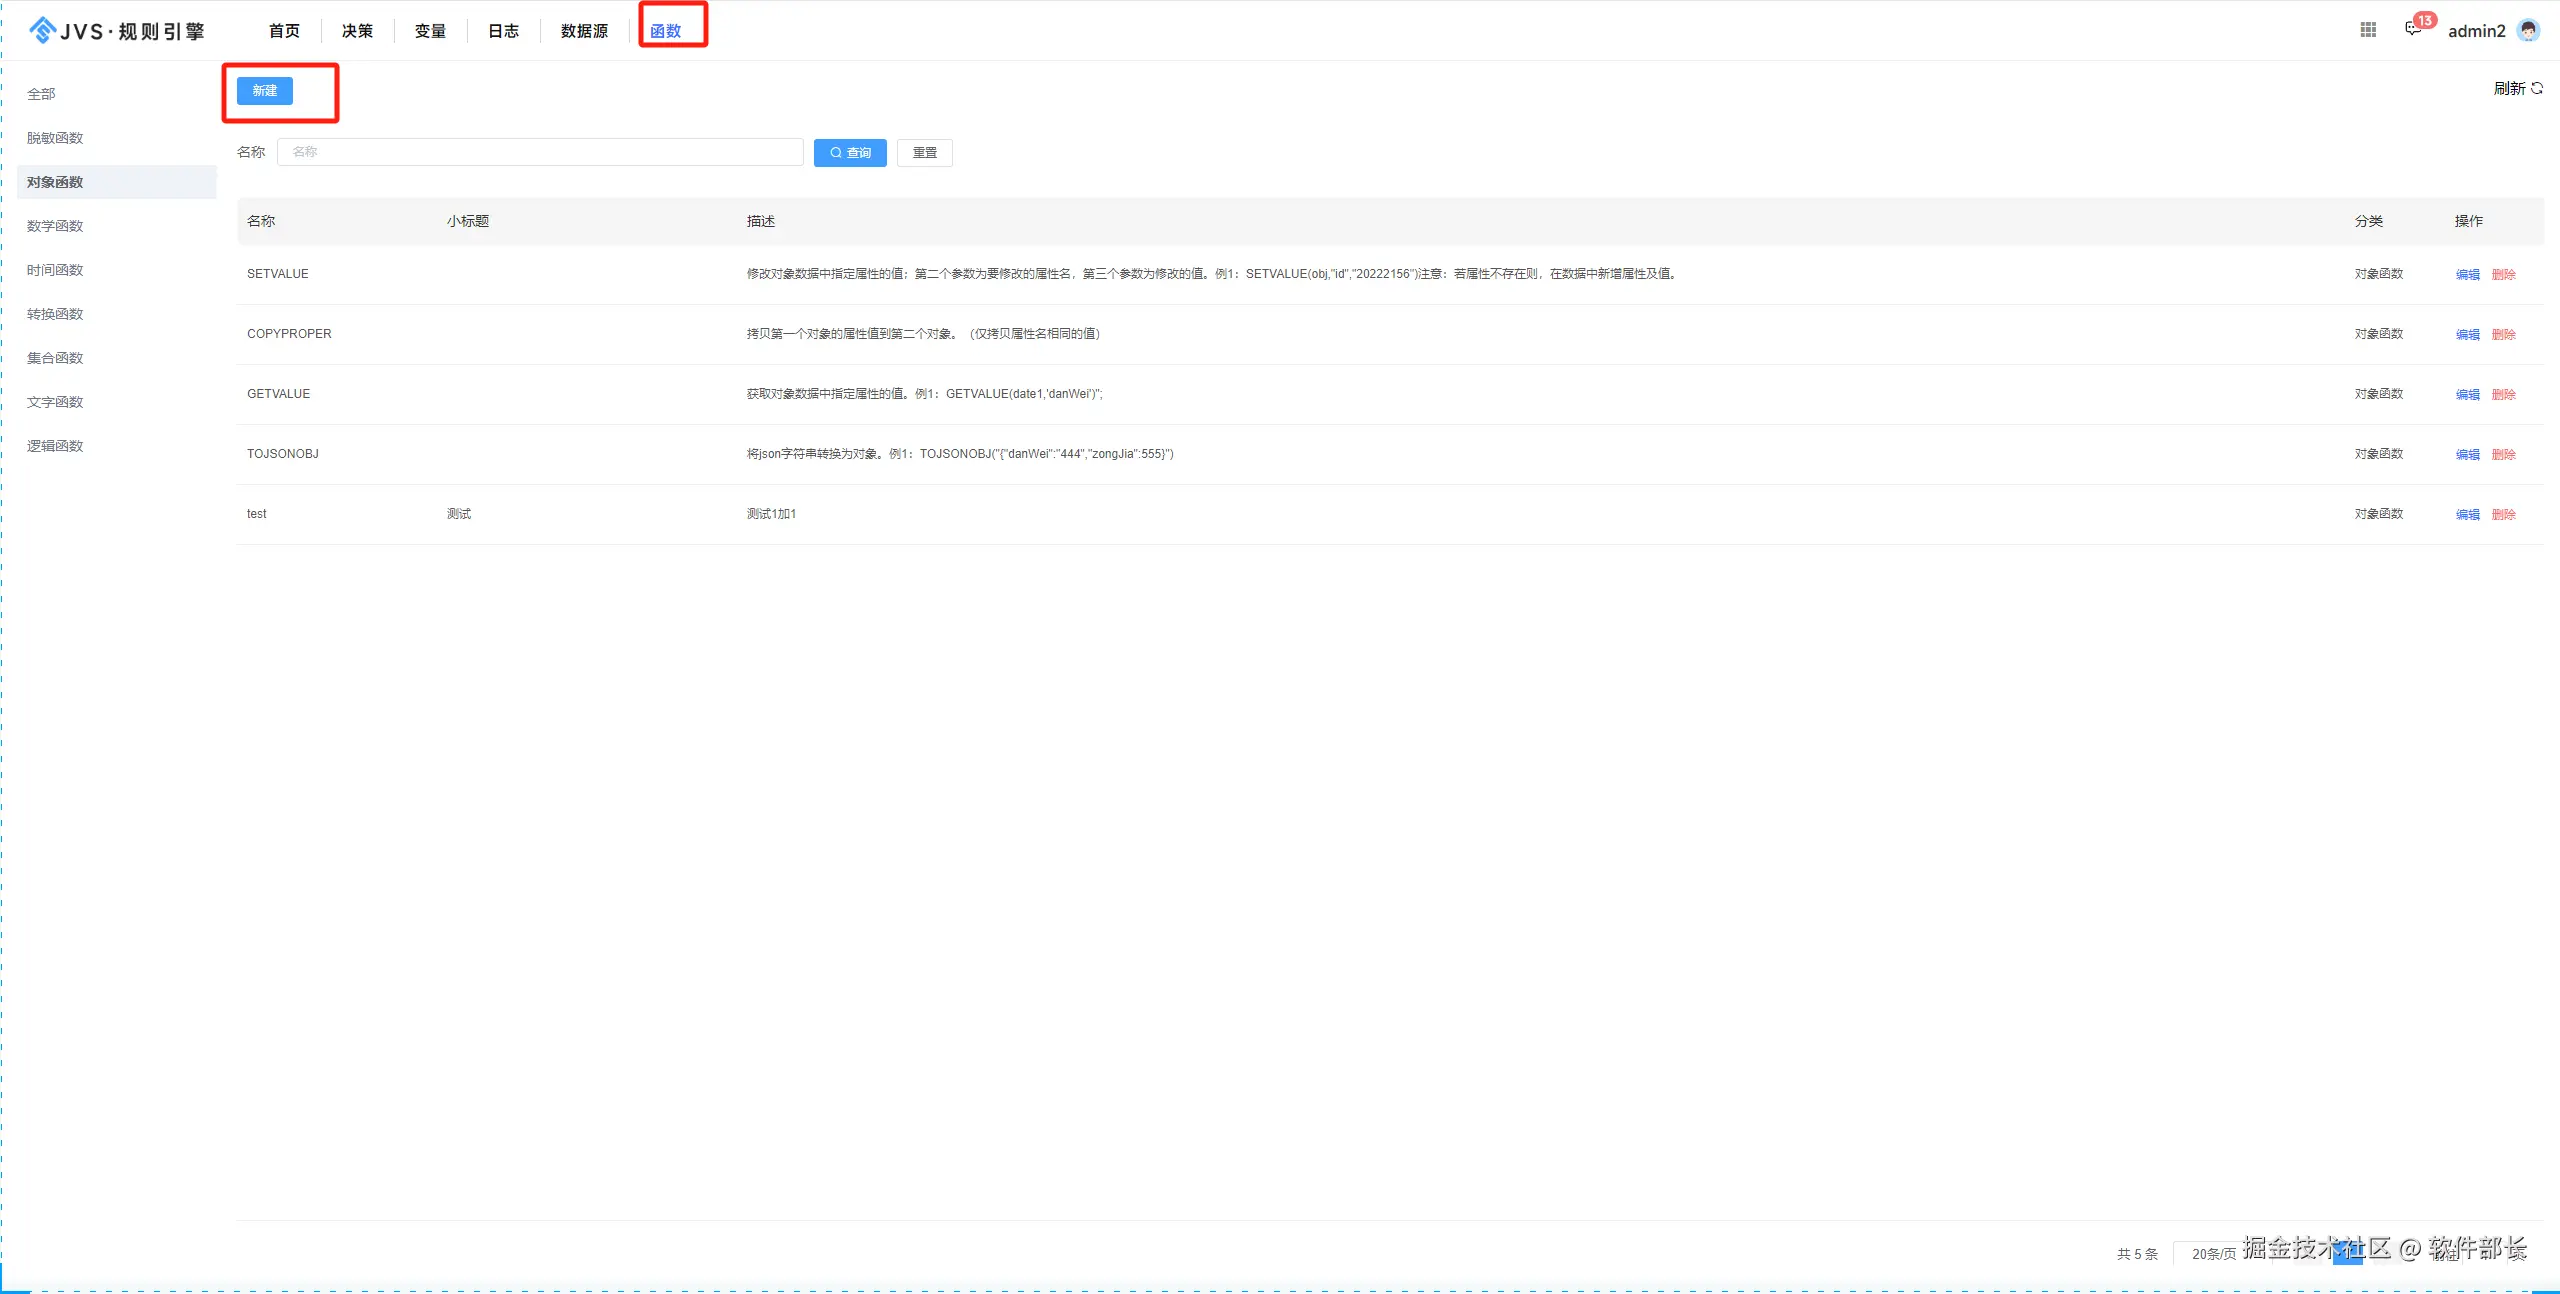Open the 数据源 top menu

(x=584, y=31)
